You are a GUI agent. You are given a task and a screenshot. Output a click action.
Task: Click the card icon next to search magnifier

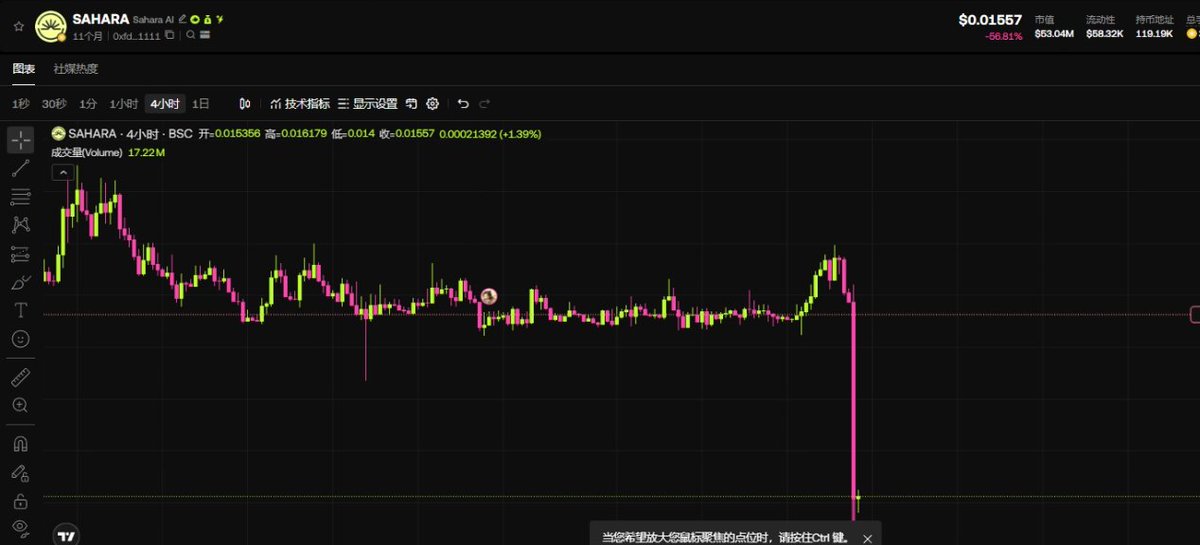(x=205, y=35)
